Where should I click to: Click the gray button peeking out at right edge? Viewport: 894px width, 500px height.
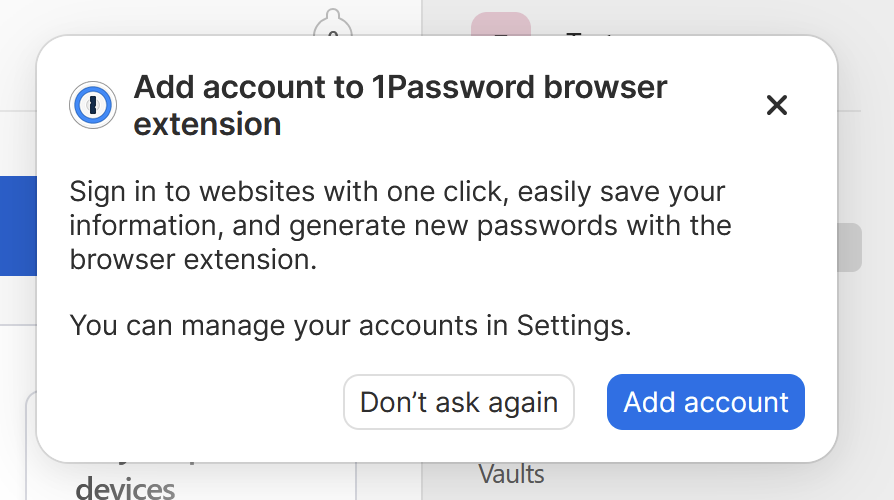pyautogui.click(x=849, y=247)
